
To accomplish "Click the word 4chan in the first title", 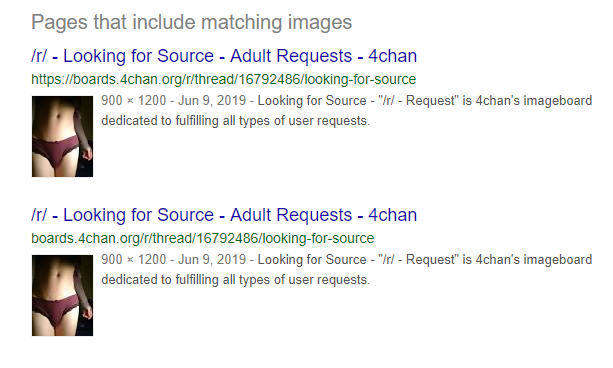I will [393, 56].
